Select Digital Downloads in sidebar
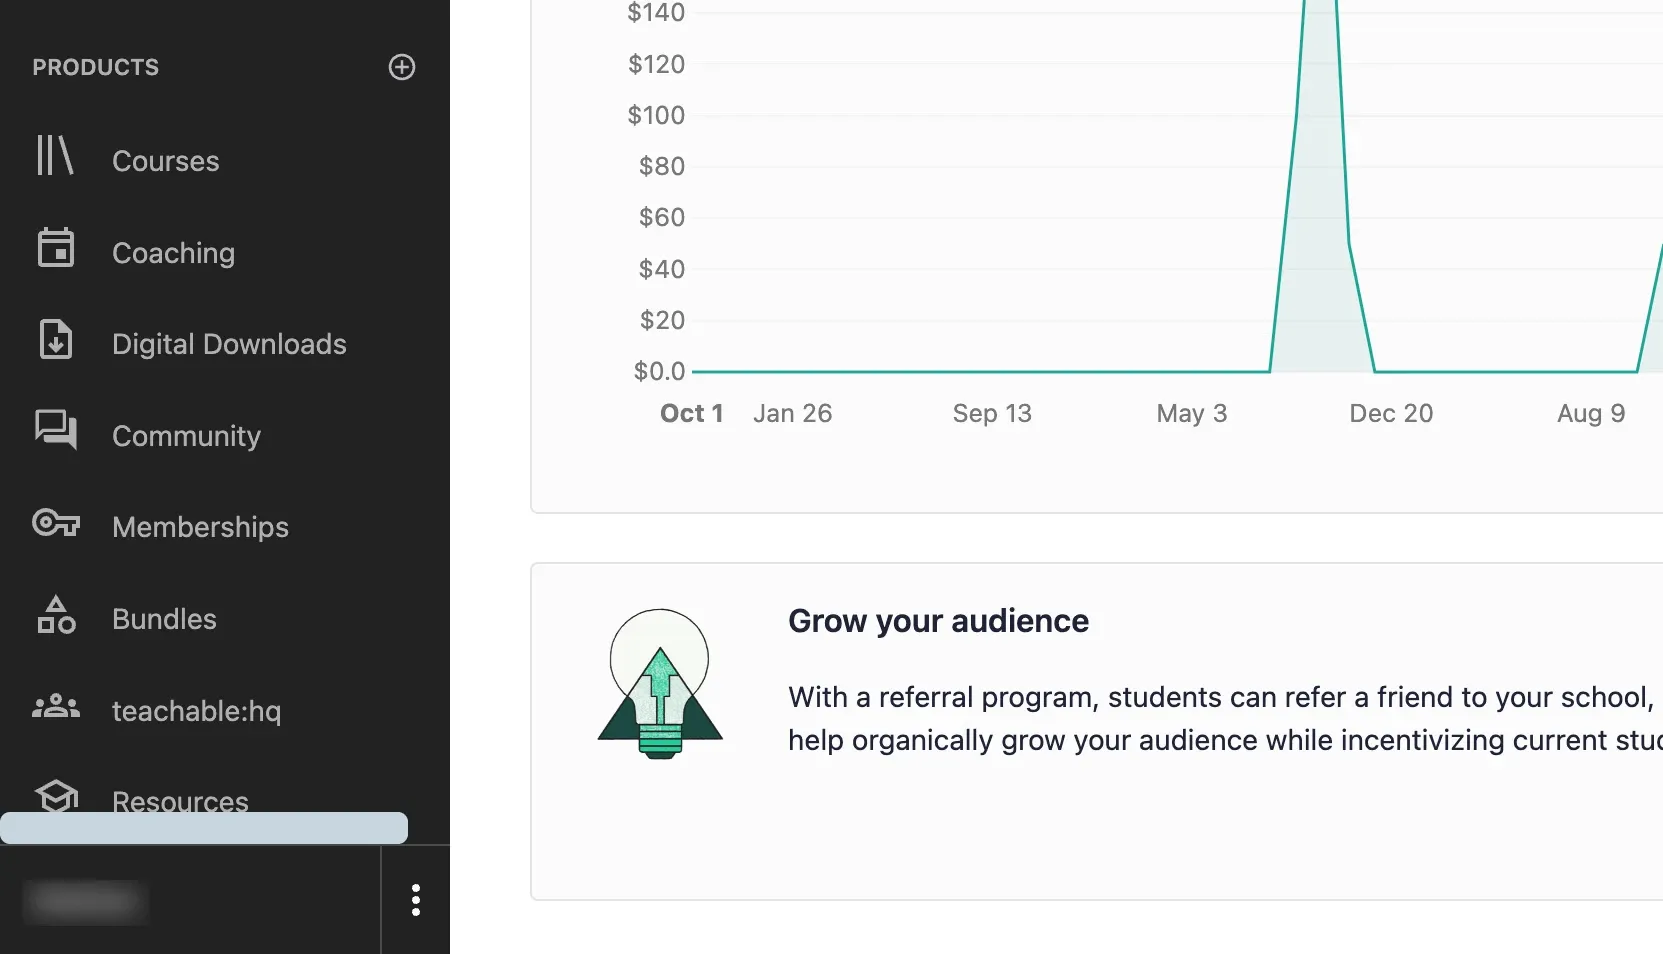Screen dimensions: 1663x954 click(229, 344)
